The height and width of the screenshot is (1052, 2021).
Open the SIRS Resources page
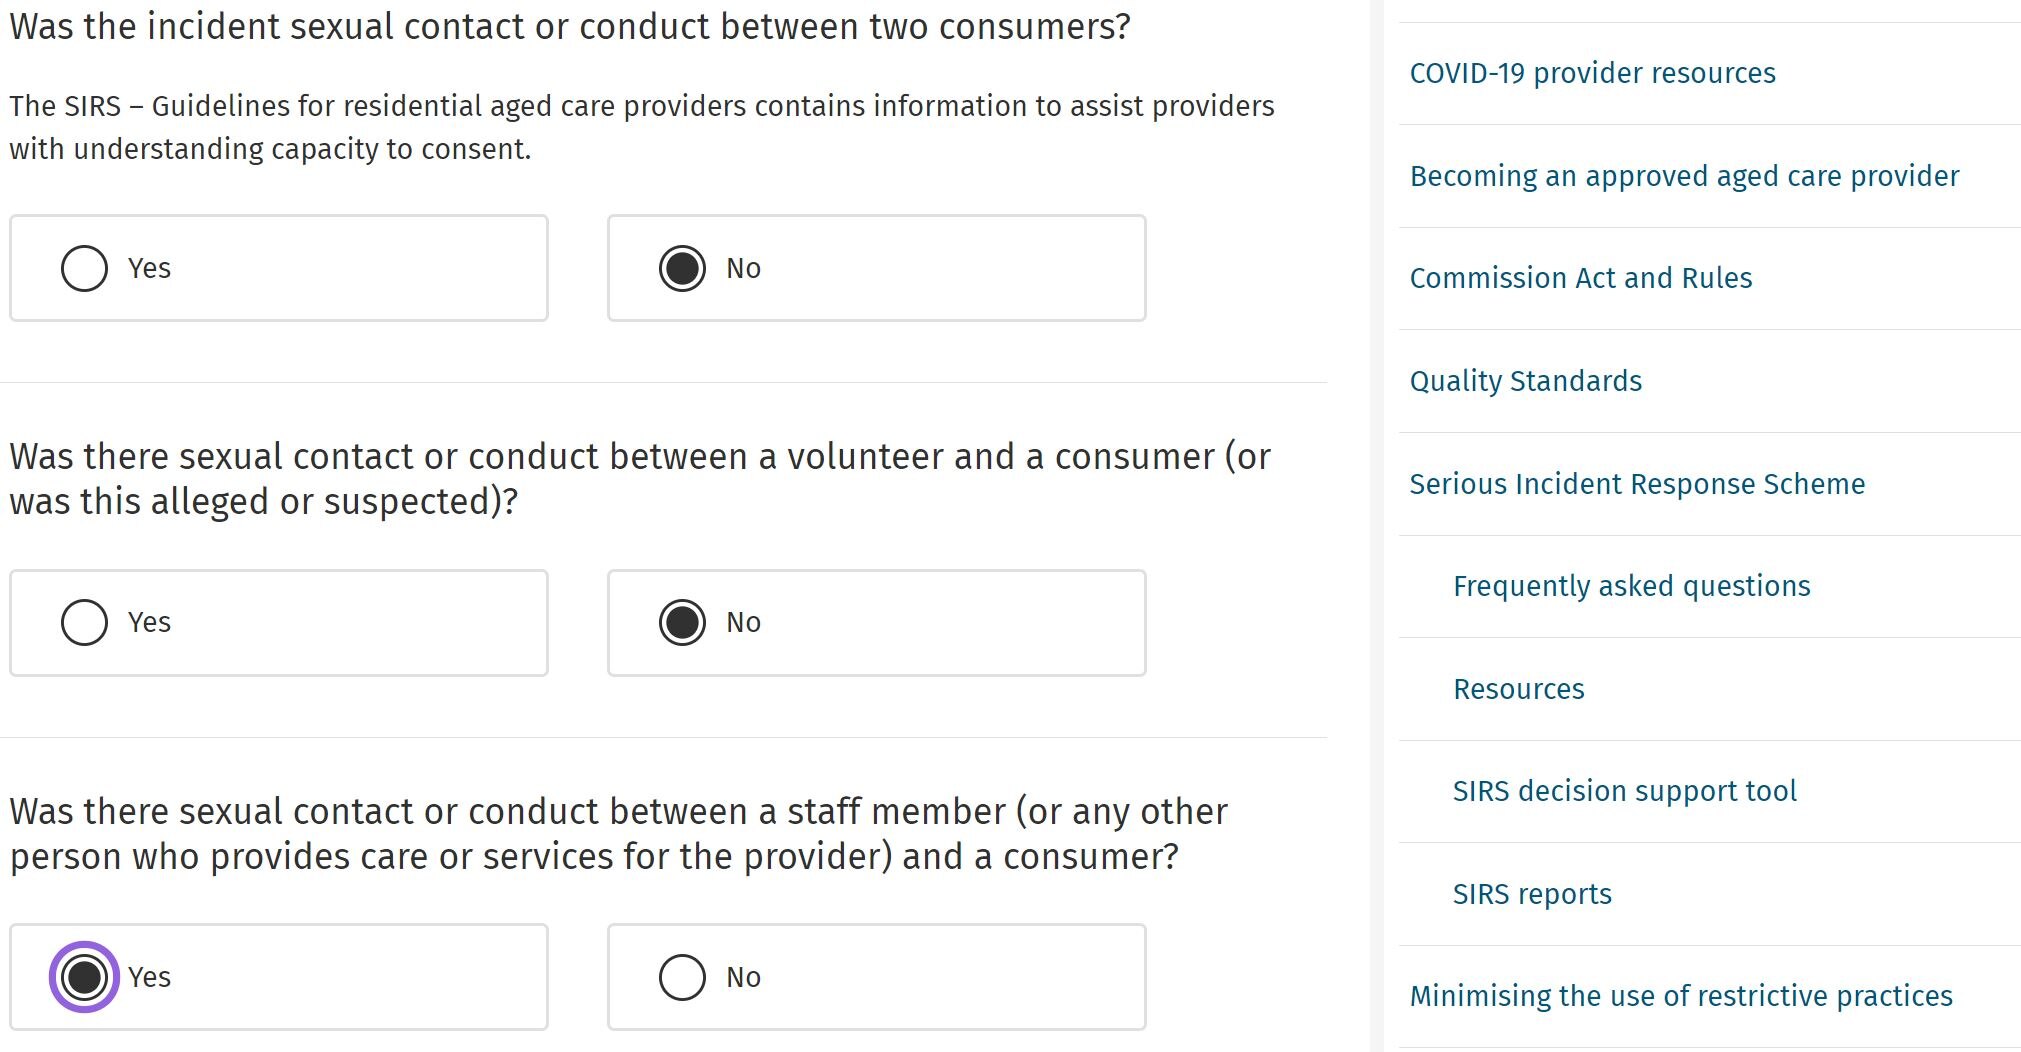[x=1519, y=689]
